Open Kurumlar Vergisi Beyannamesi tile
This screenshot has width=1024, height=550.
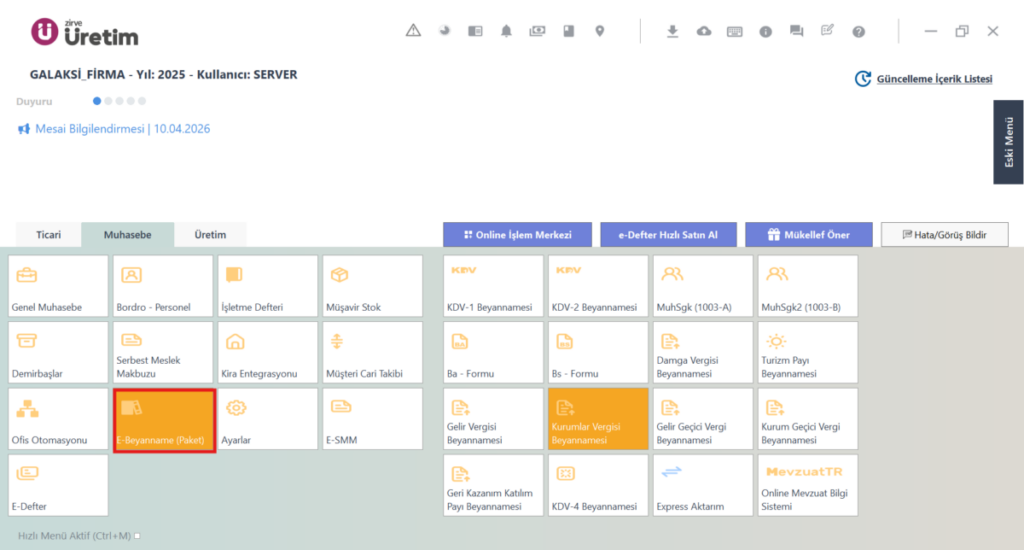point(598,419)
